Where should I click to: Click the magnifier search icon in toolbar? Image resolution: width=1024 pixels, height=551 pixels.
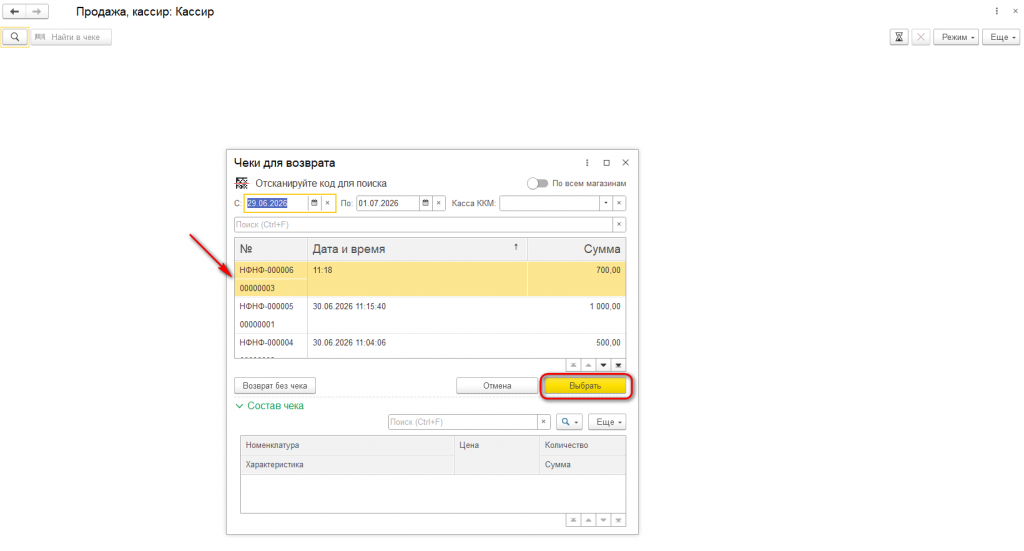pos(15,37)
